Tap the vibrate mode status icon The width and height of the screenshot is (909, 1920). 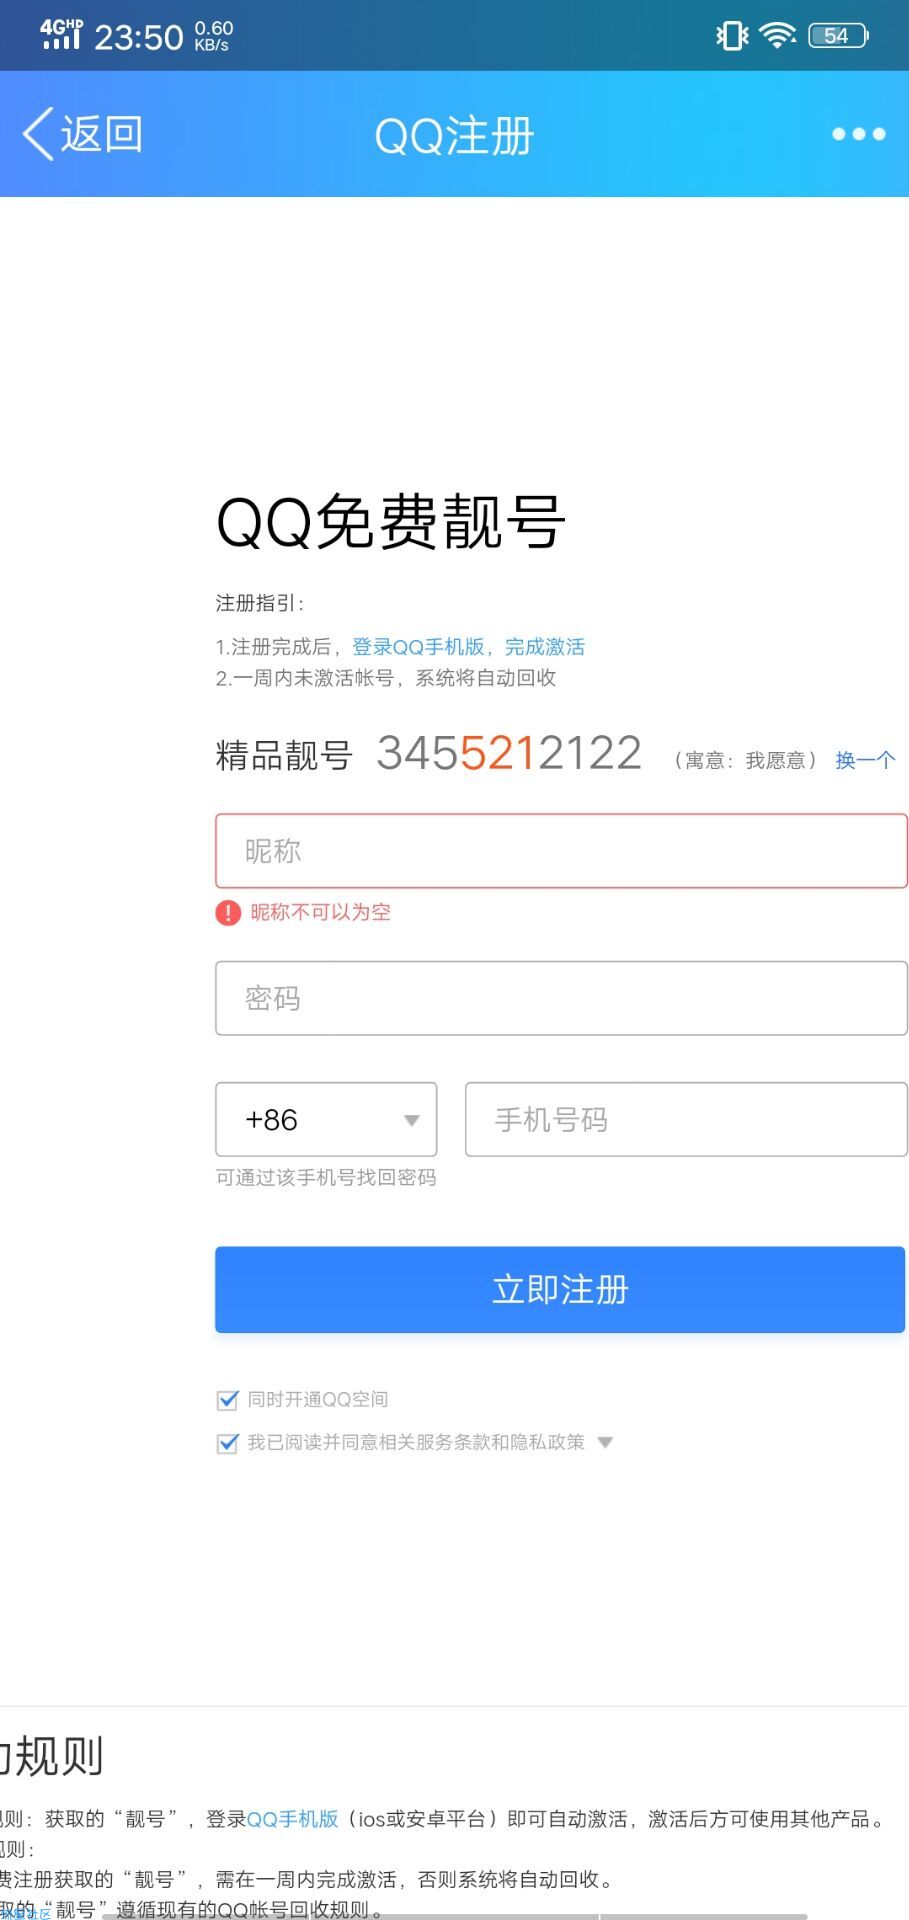732,36
